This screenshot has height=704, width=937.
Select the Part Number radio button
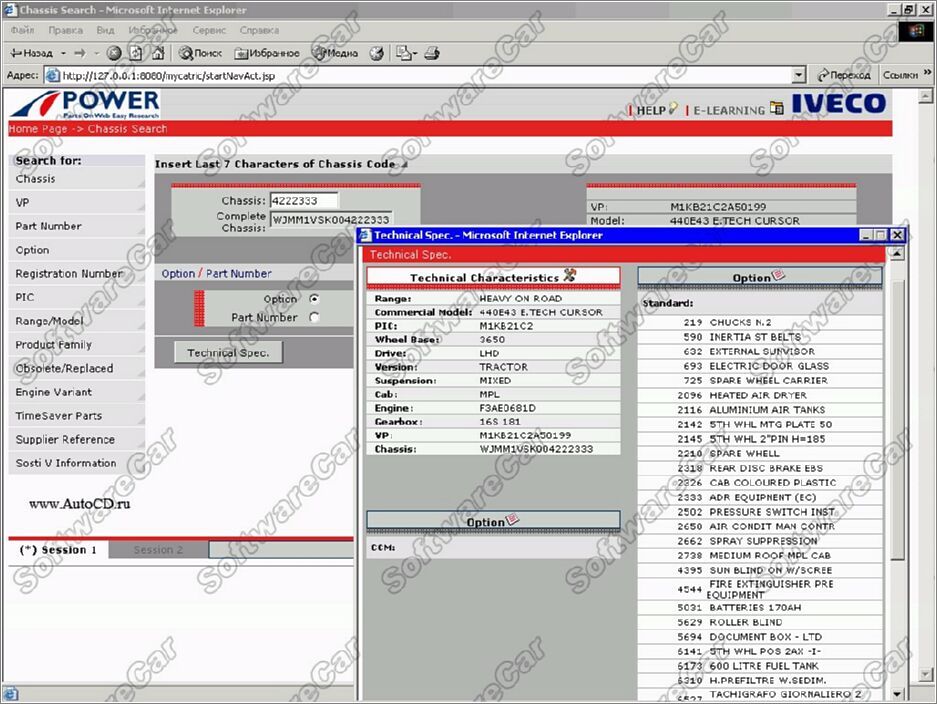pyautogui.click(x=314, y=318)
